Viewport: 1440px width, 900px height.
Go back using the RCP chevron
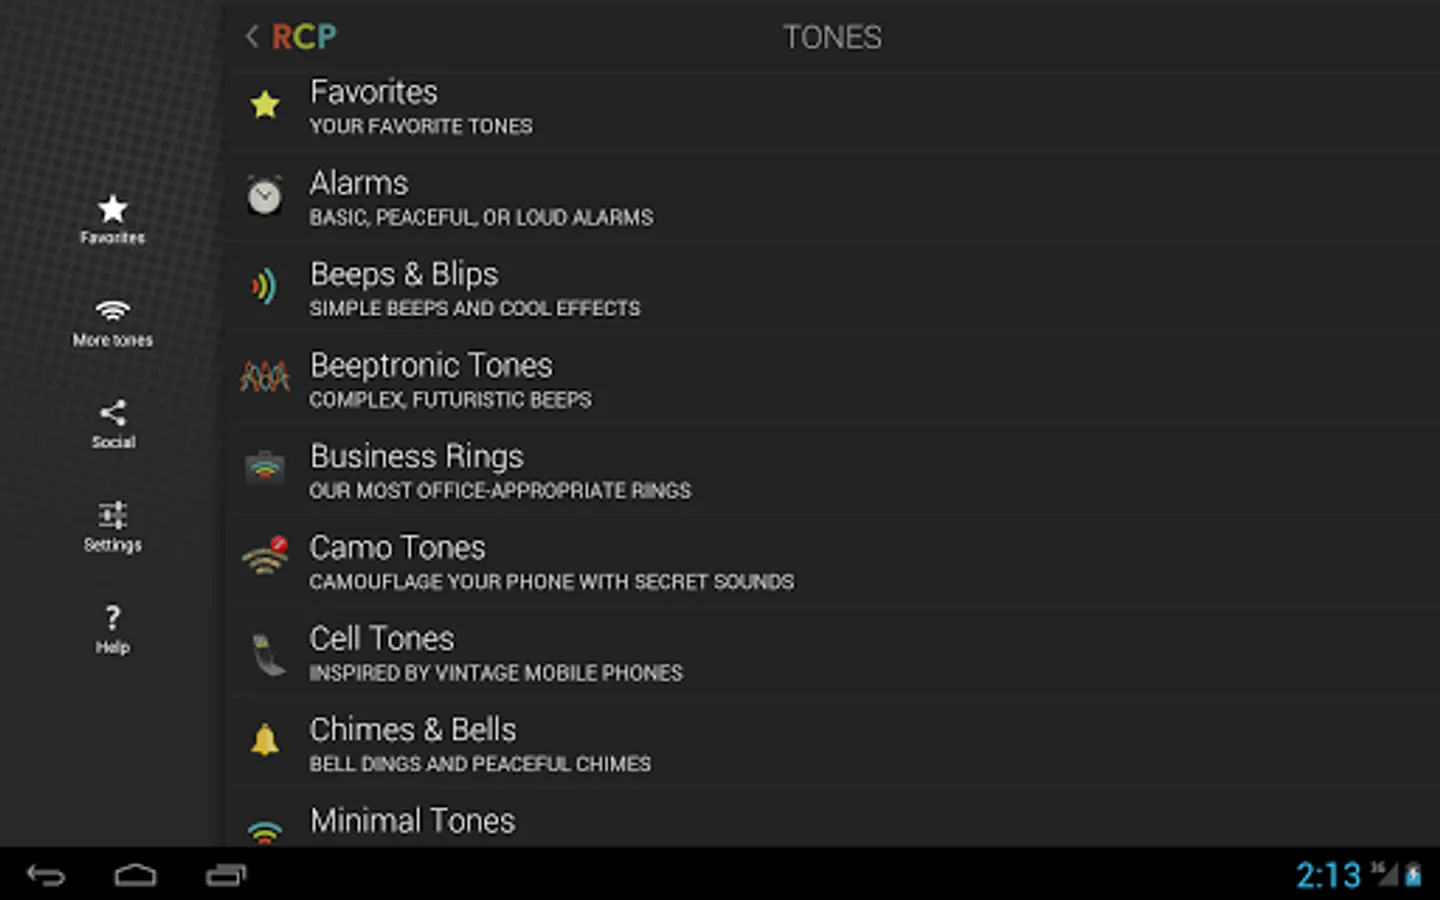point(252,37)
